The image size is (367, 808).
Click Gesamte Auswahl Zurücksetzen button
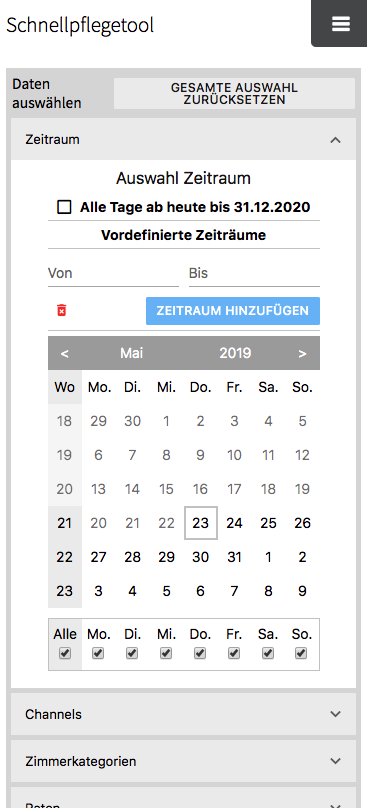235,93
